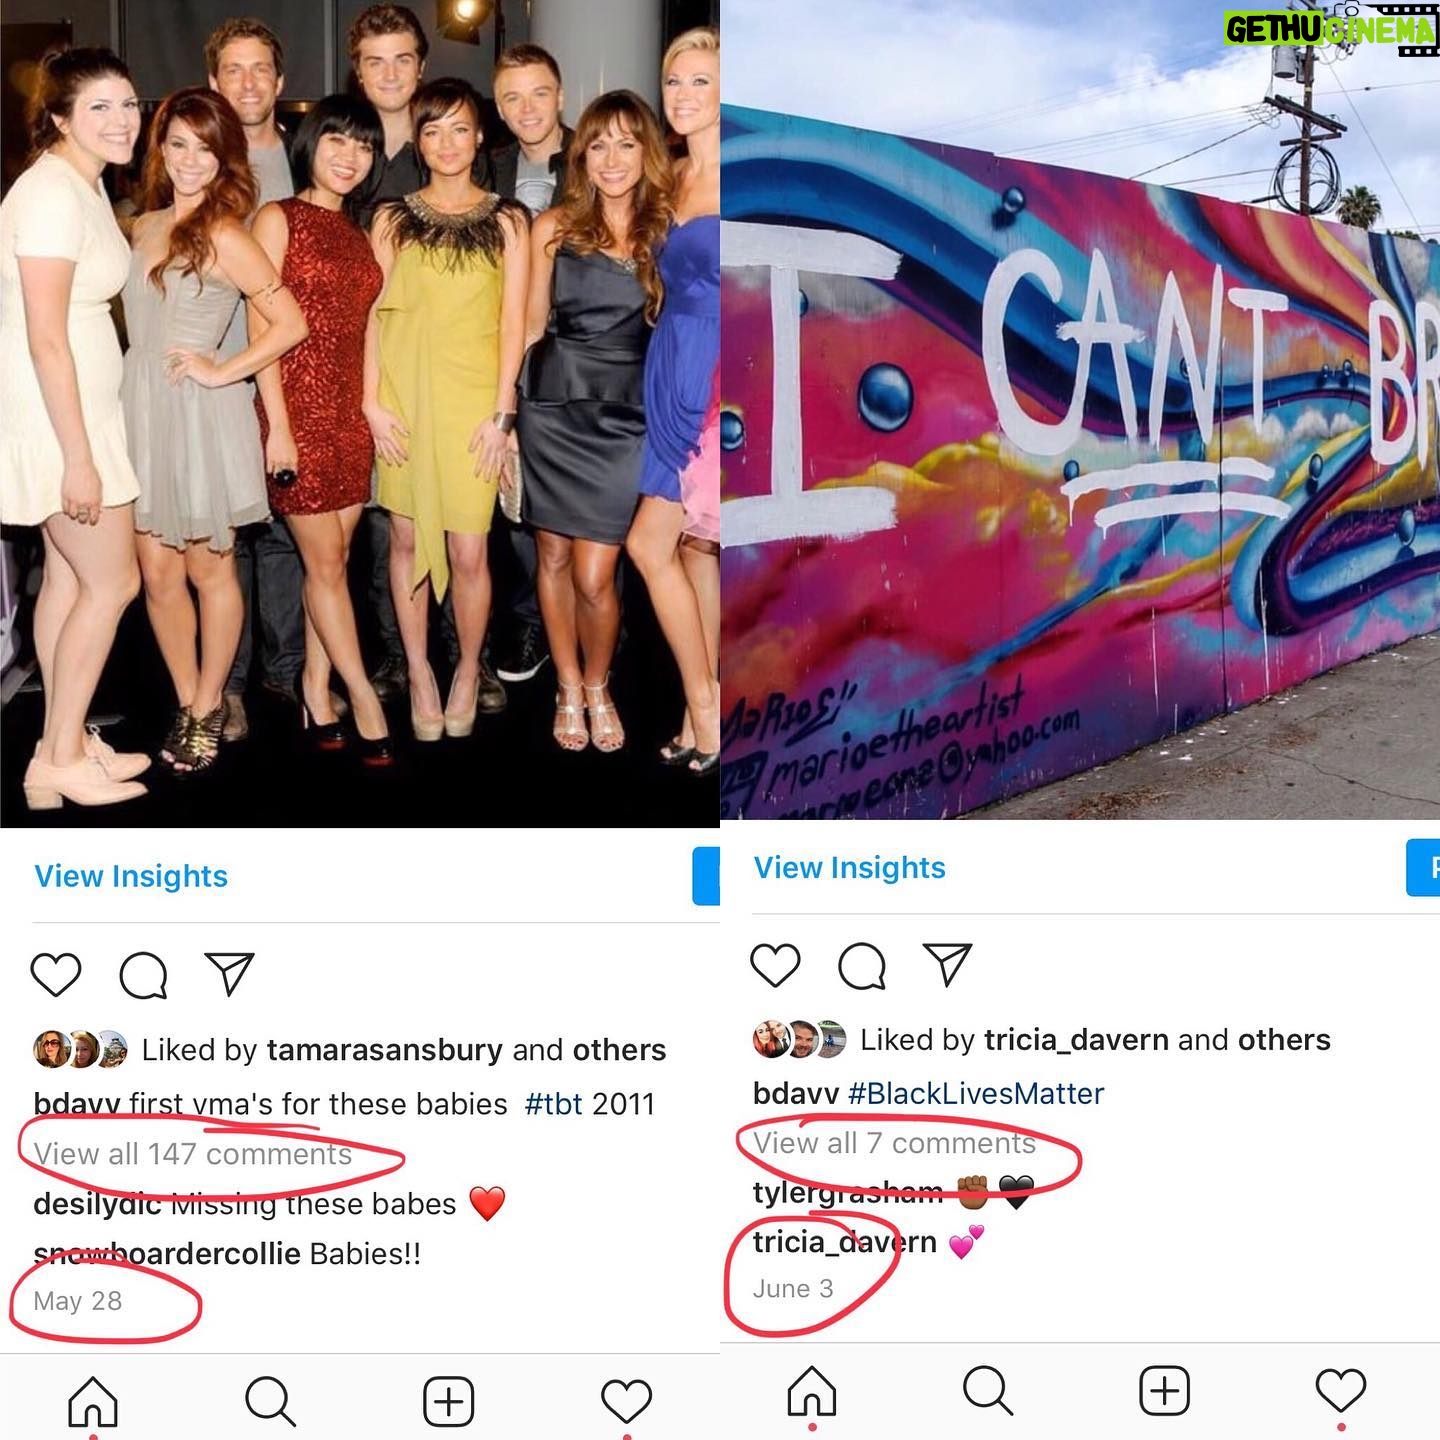Go to Home in left bottom bar
This screenshot has height=1440, width=1440.
[93, 1401]
